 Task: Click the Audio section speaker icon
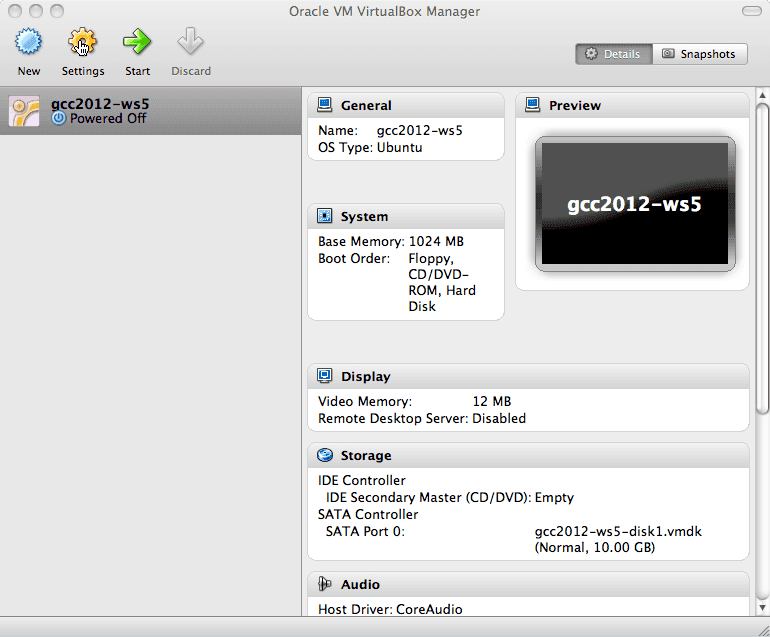324,584
